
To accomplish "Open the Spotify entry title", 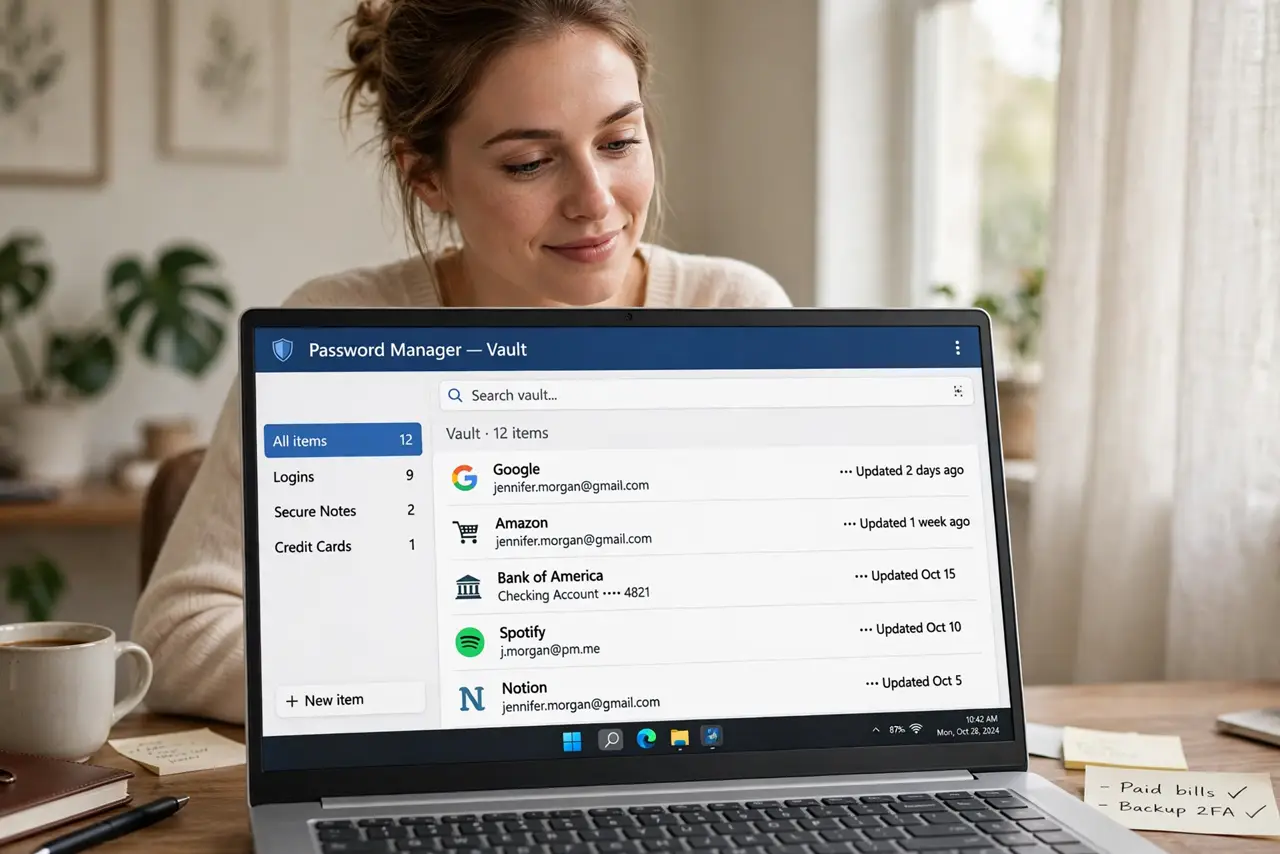I will [x=522, y=632].
